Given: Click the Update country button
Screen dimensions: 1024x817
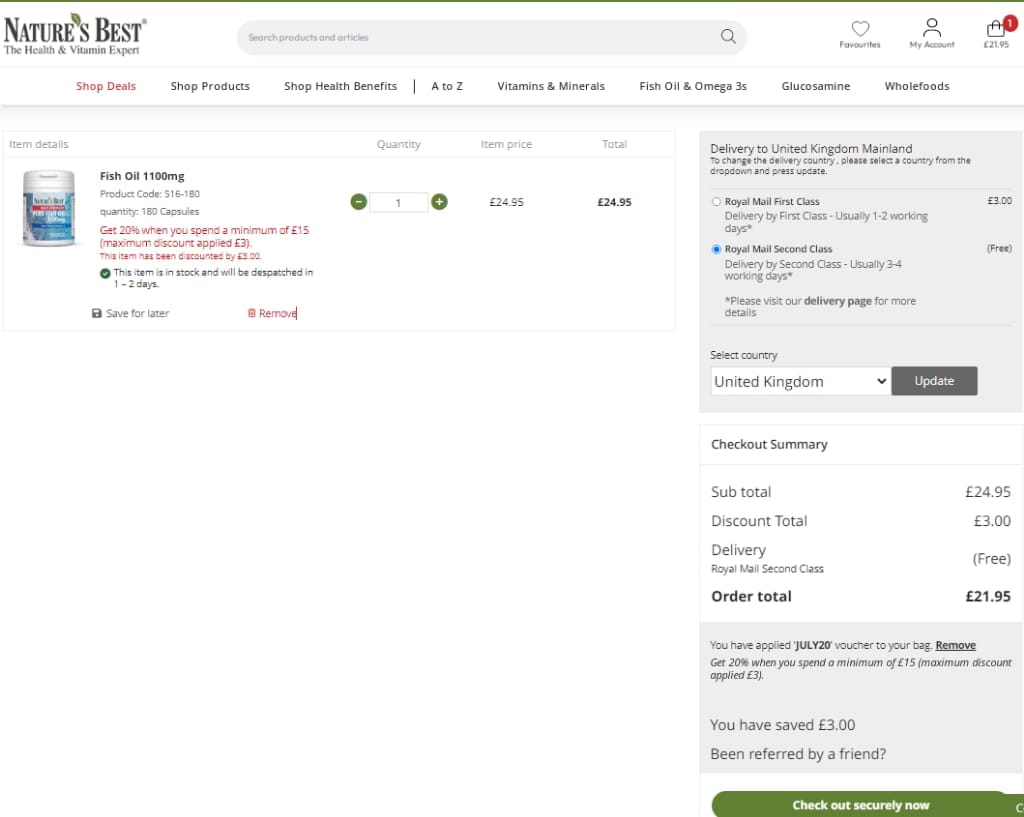Looking at the screenshot, I should (x=935, y=381).
